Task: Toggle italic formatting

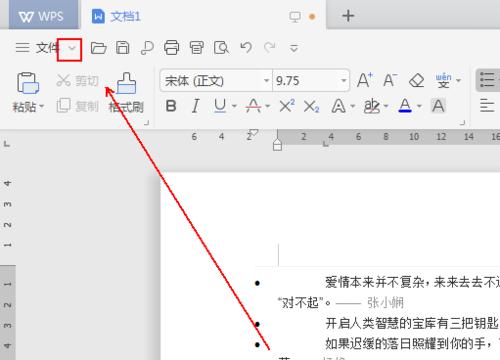Action: [195, 106]
